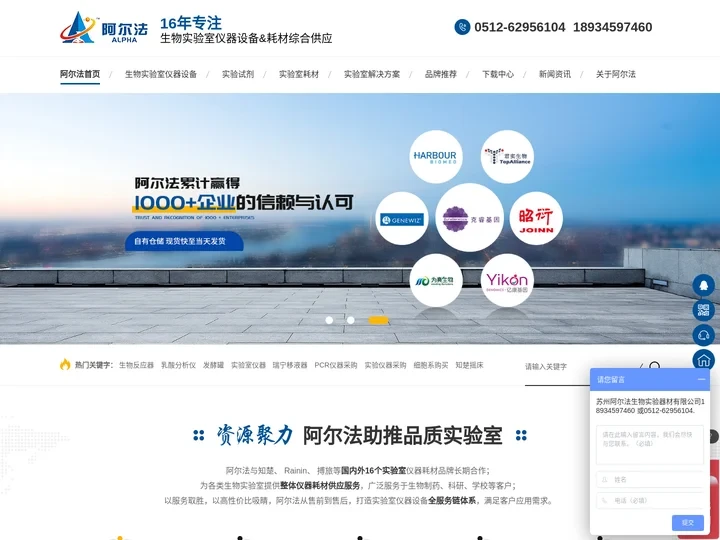This screenshot has height=540, width=720.
Task: Click the 发酵罐 keyword link
Action: click(214, 365)
